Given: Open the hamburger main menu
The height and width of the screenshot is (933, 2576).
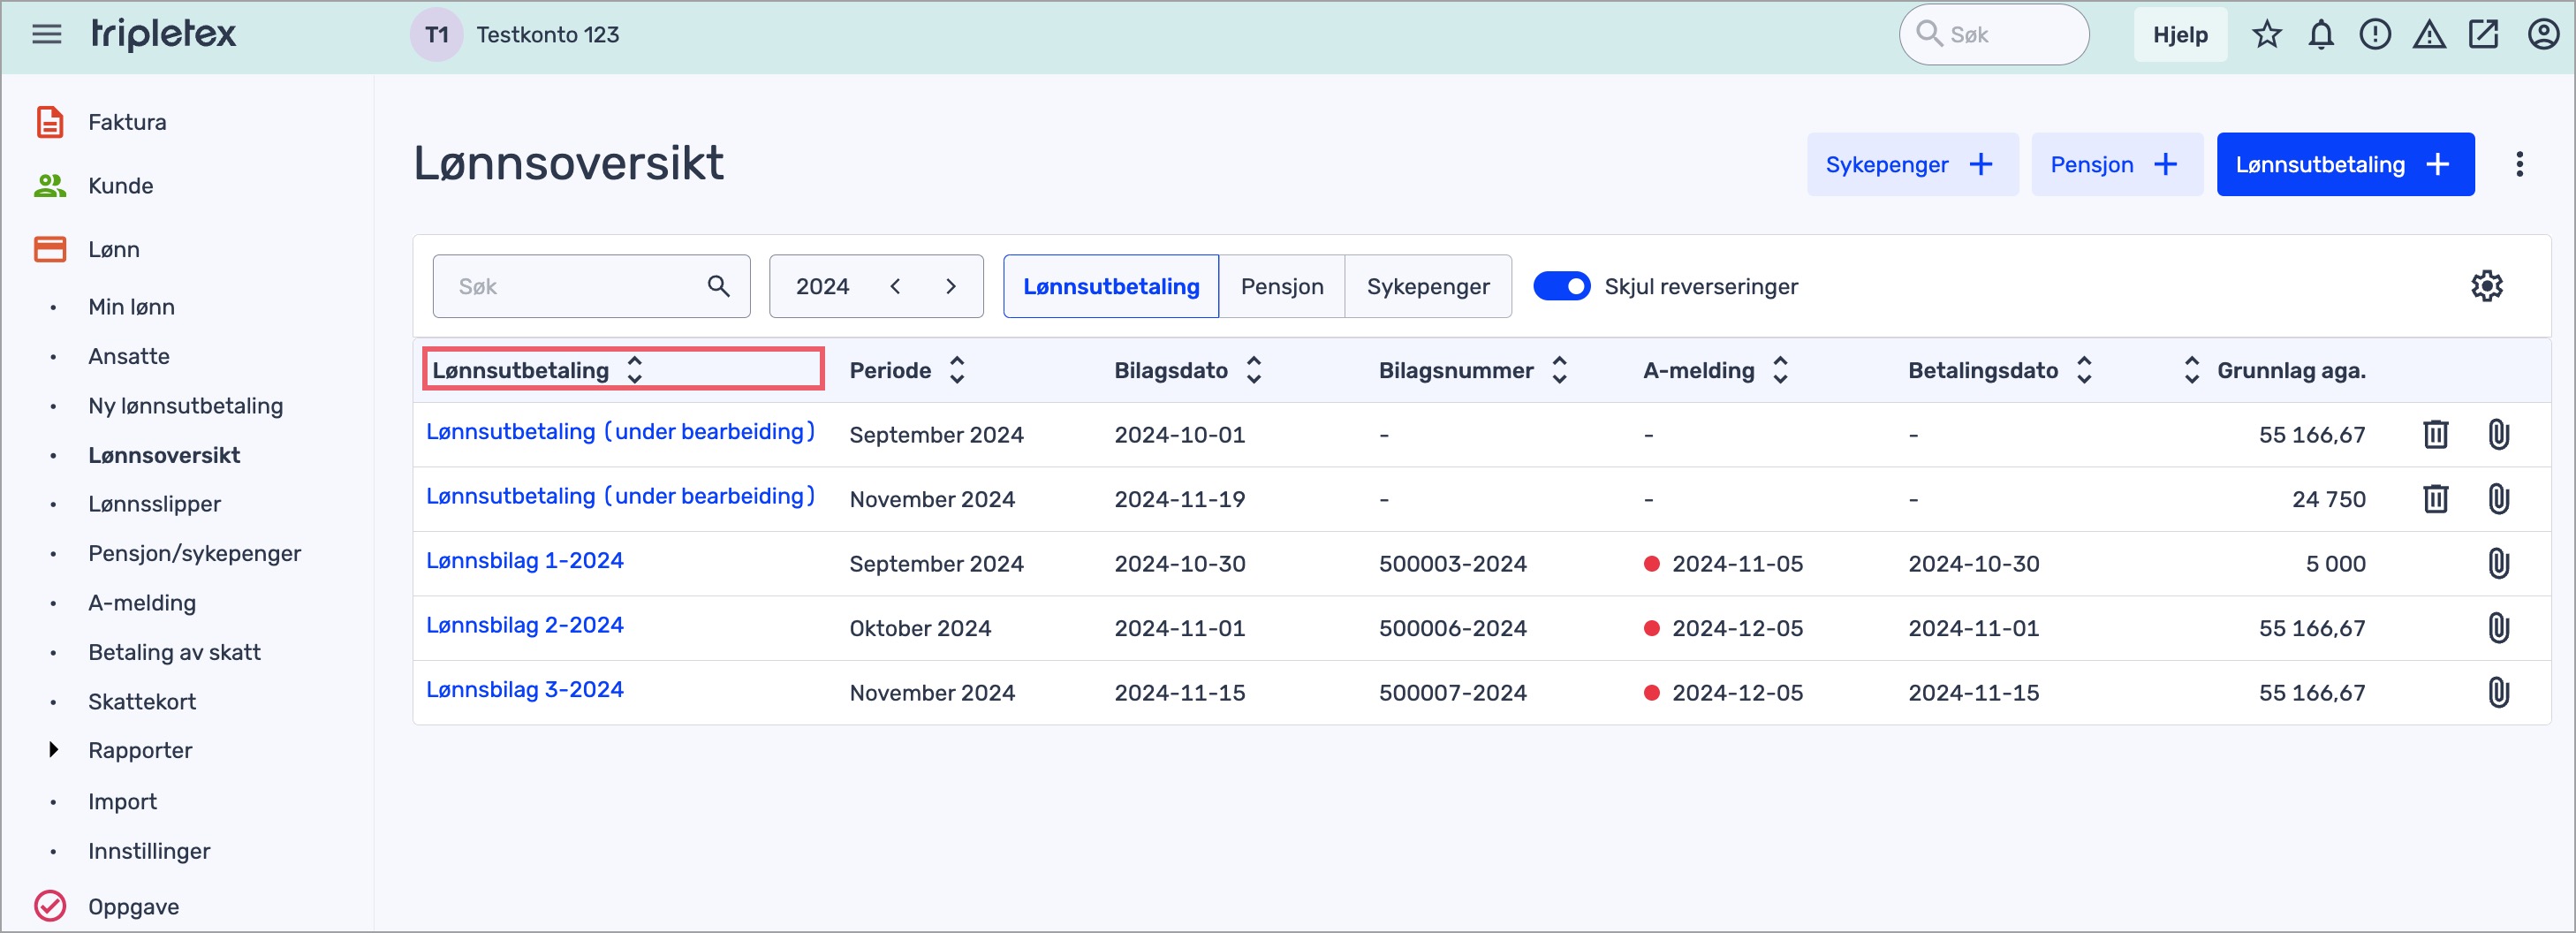Looking at the screenshot, I should point(47,35).
